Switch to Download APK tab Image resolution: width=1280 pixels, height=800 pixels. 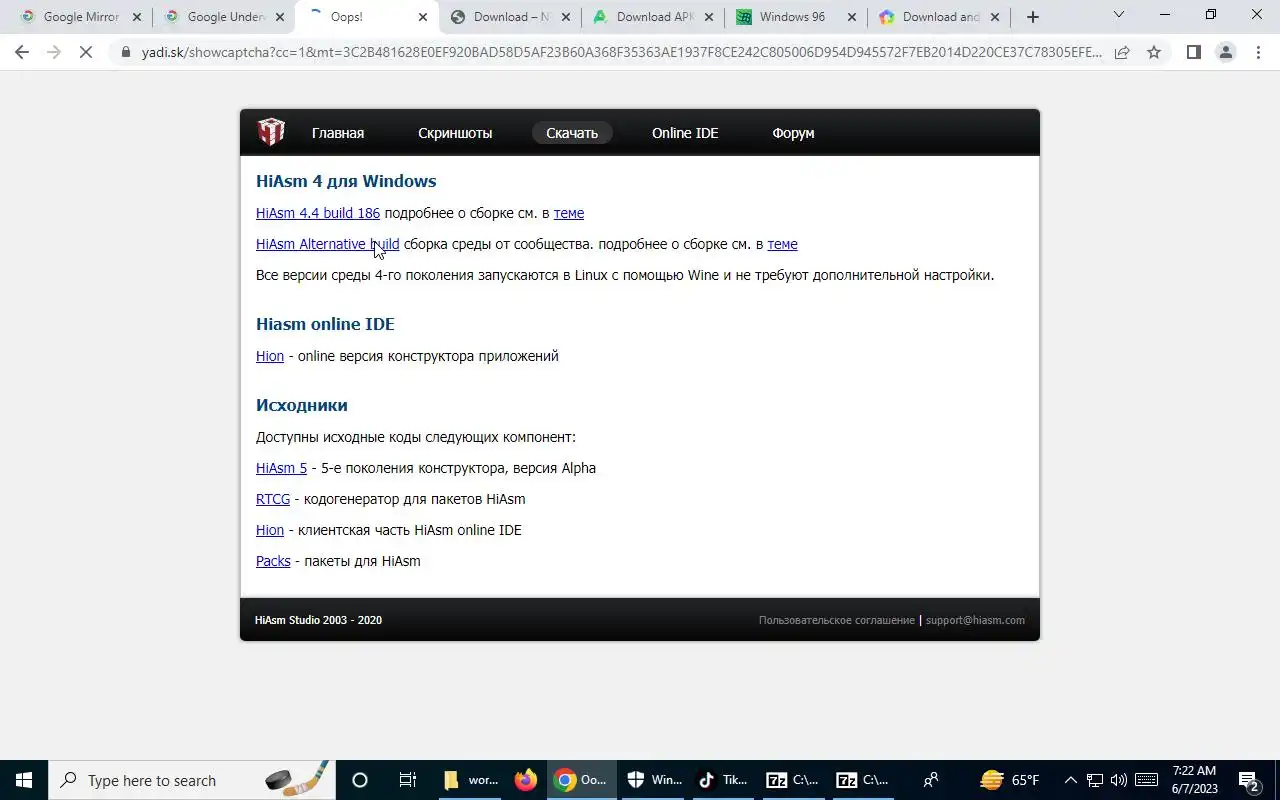coord(655,17)
